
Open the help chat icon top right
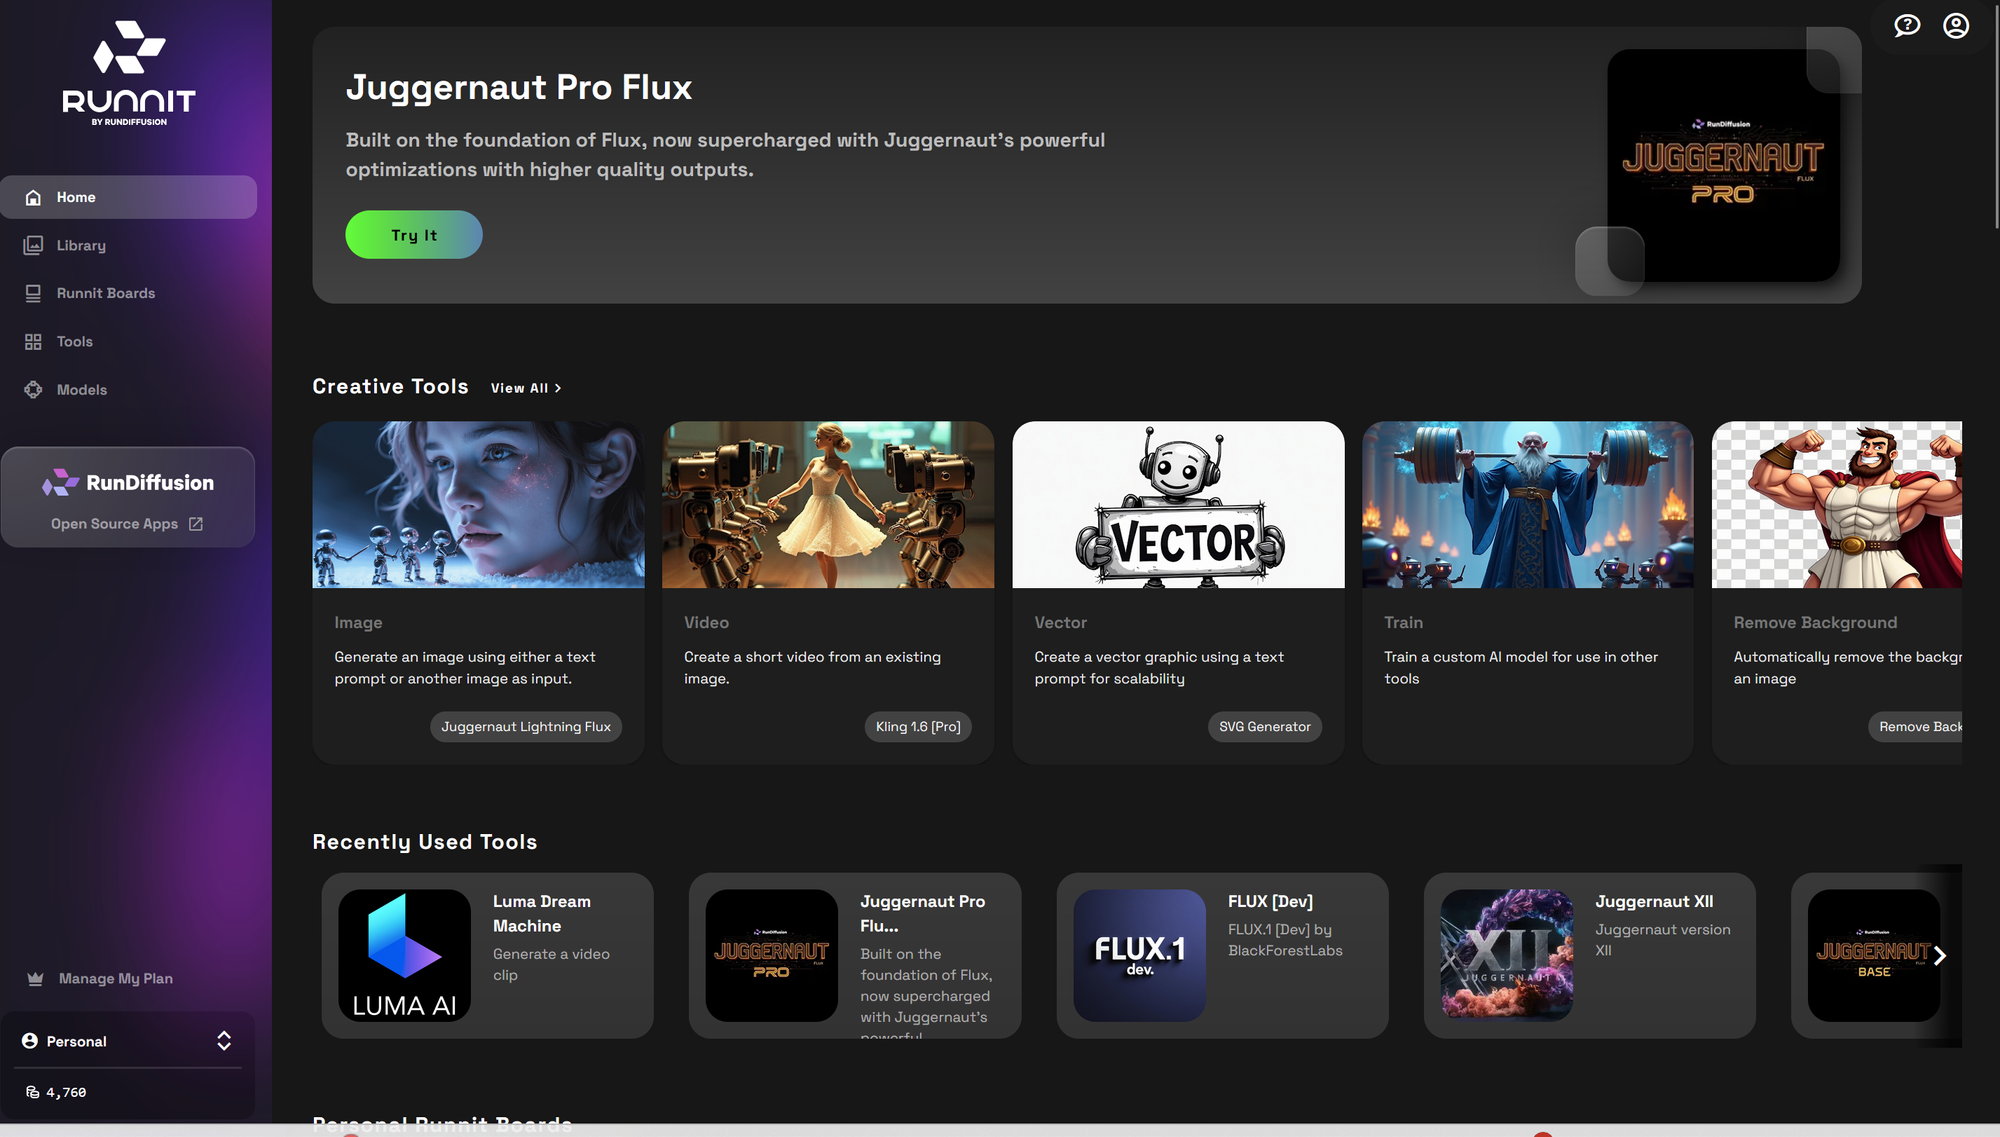pos(1907,25)
